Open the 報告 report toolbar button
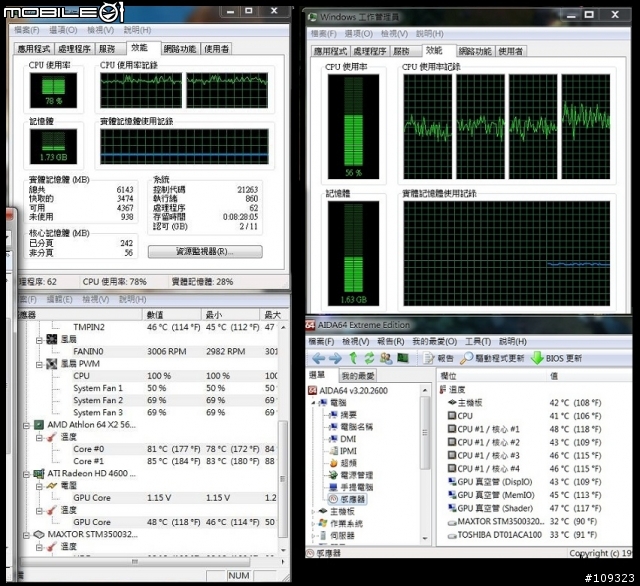Viewport: 640px width, 586px height. coord(436,358)
